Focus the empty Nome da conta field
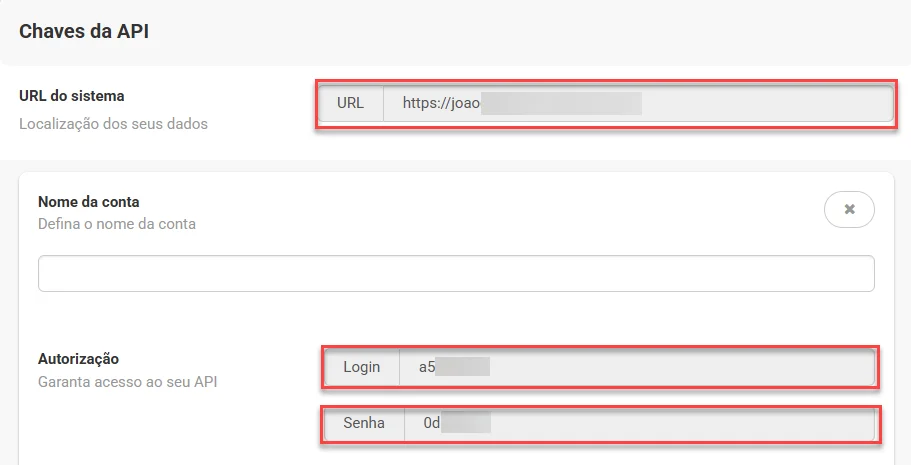Screen dimensions: 911x465 (456, 273)
